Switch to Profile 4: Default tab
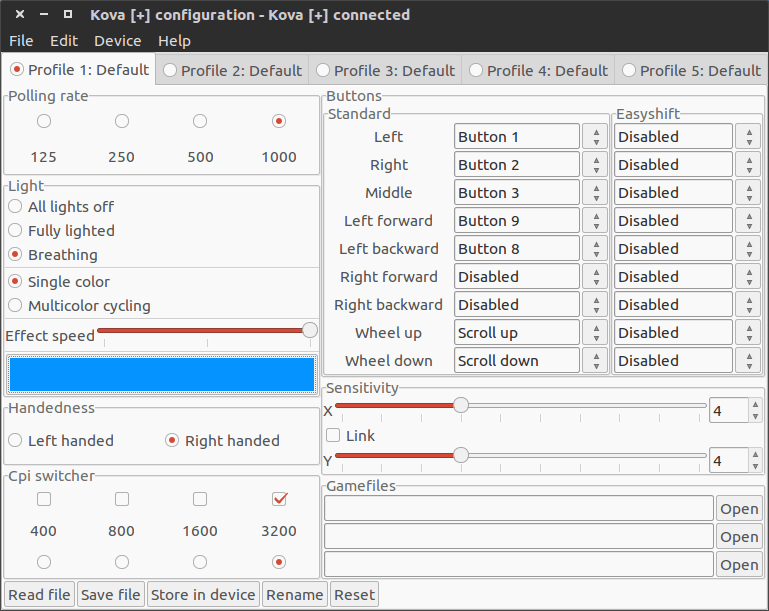This screenshot has height=611, width=769. point(538,71)
